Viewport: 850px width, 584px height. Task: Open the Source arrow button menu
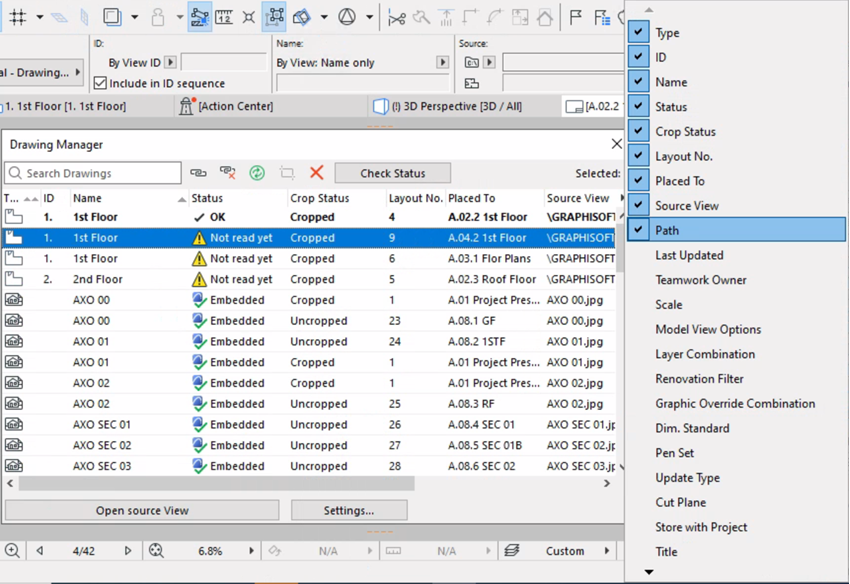click(489, 62)
